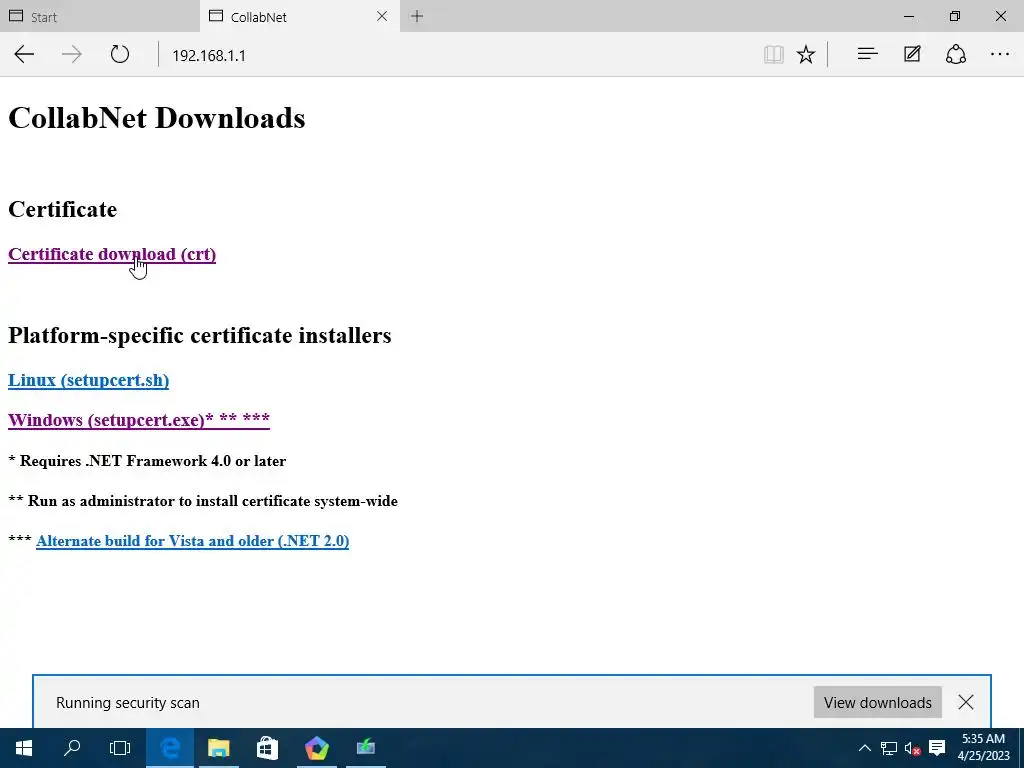Open the colorful pentagon app on taskbar
This screenshot has height=768, width=1024.
click(317, 748)
